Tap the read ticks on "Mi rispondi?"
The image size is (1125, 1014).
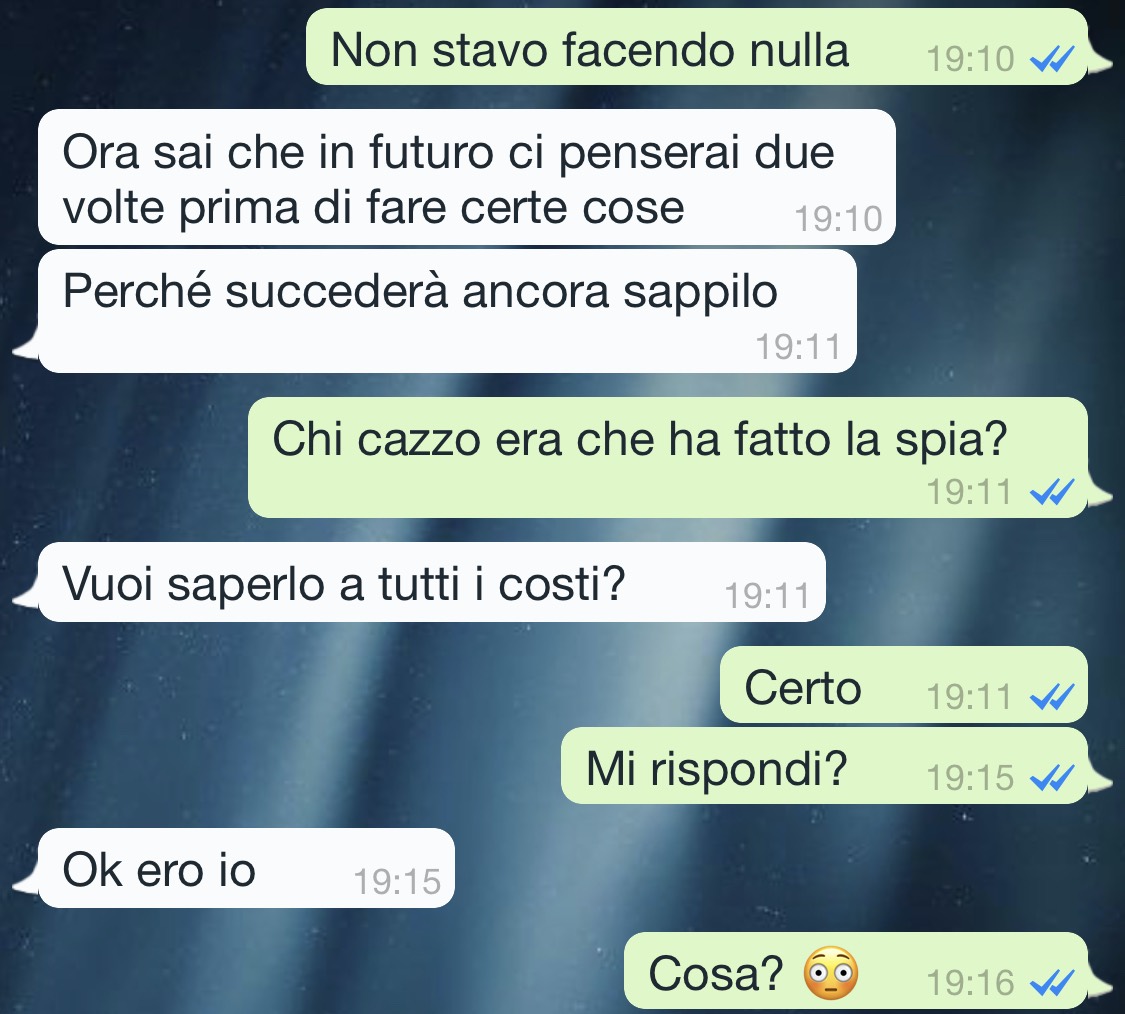pos(1052,778)
